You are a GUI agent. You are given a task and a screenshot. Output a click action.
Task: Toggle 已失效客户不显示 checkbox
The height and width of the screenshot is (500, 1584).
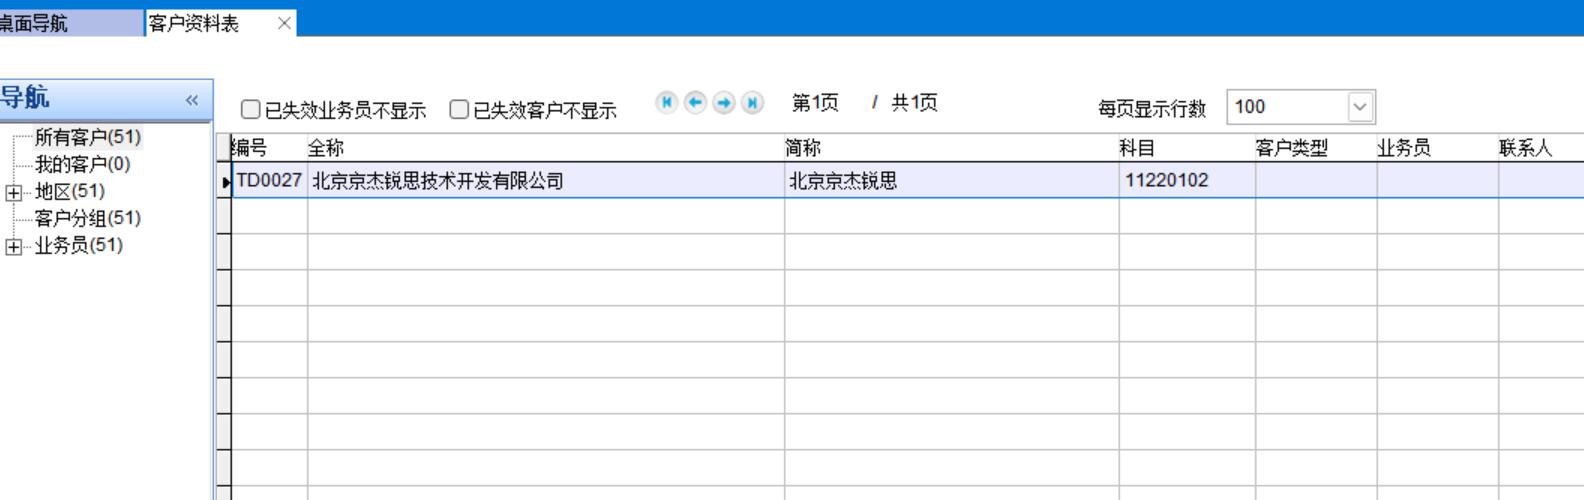pos(459,110)
